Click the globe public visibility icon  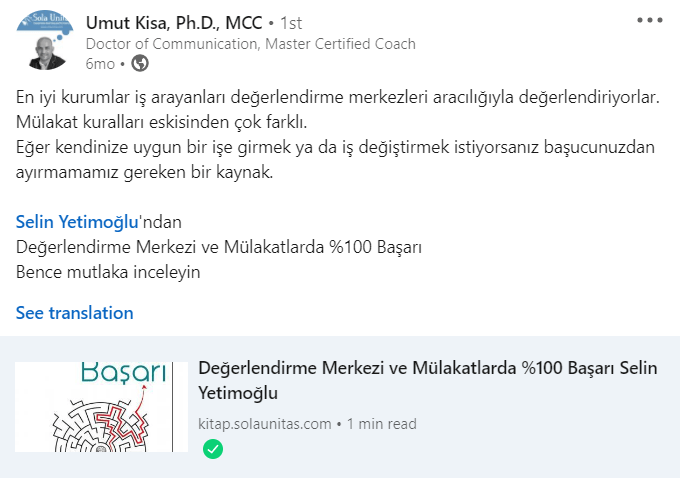click(141, 64)
